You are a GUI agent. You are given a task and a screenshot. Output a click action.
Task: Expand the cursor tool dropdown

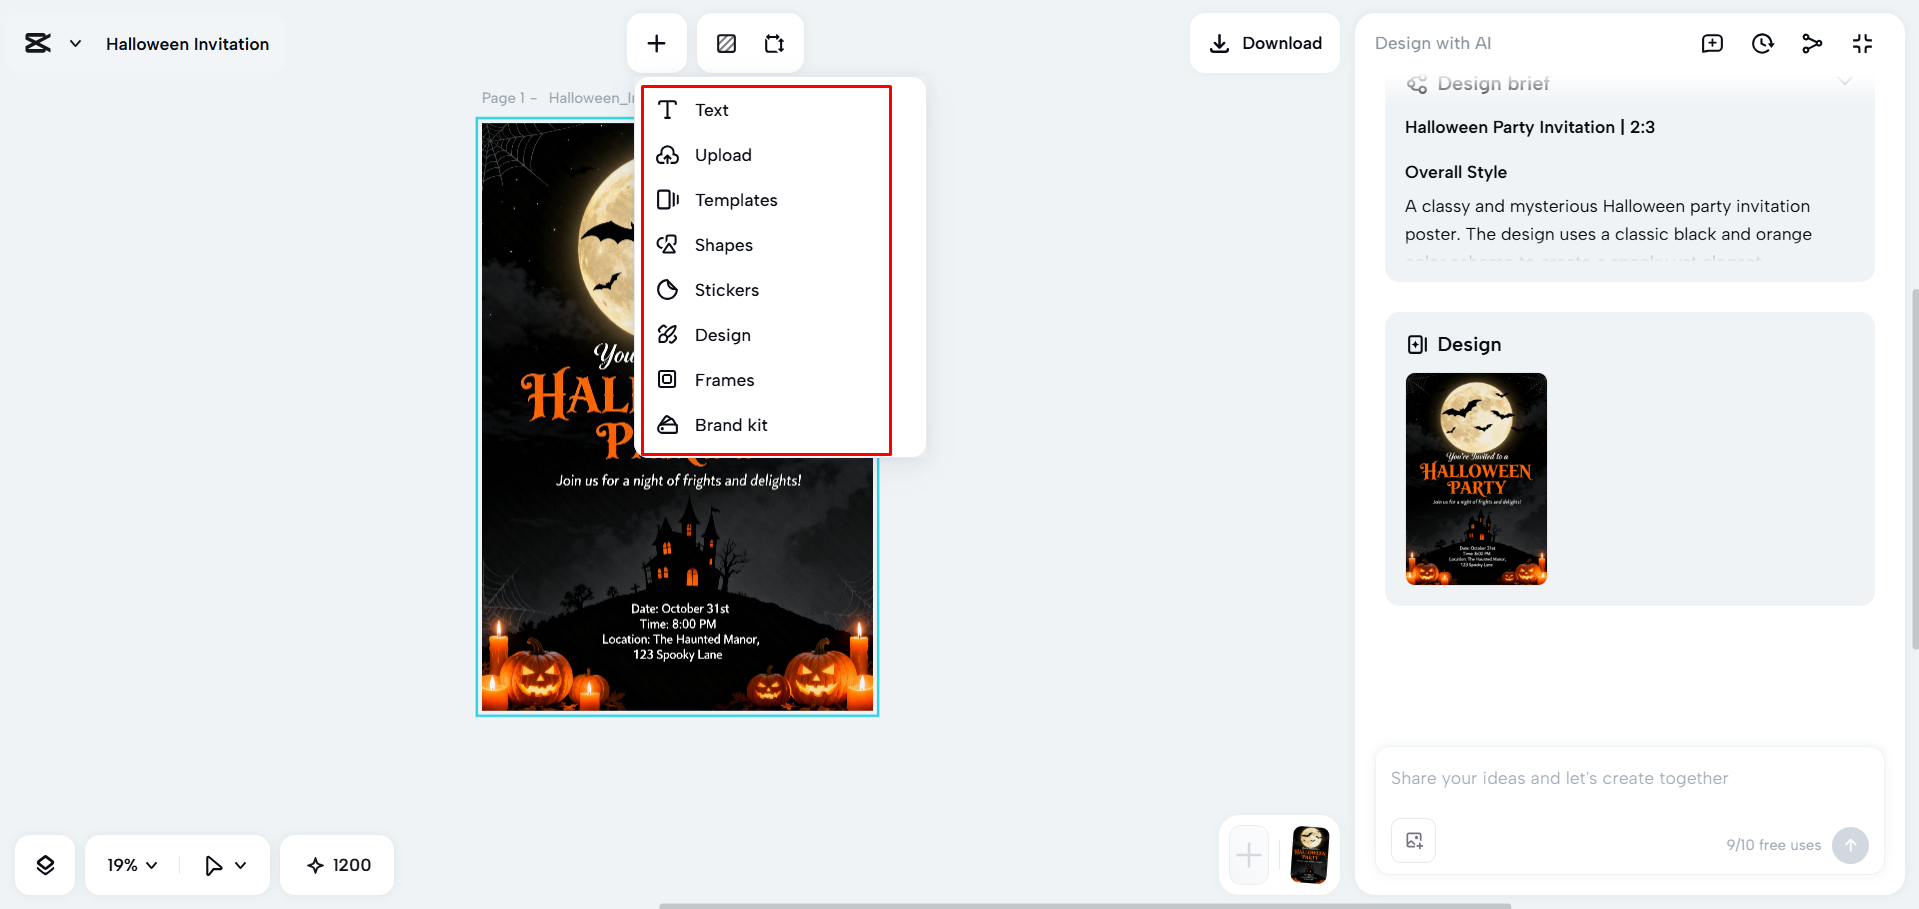click(x=239, y=865)
